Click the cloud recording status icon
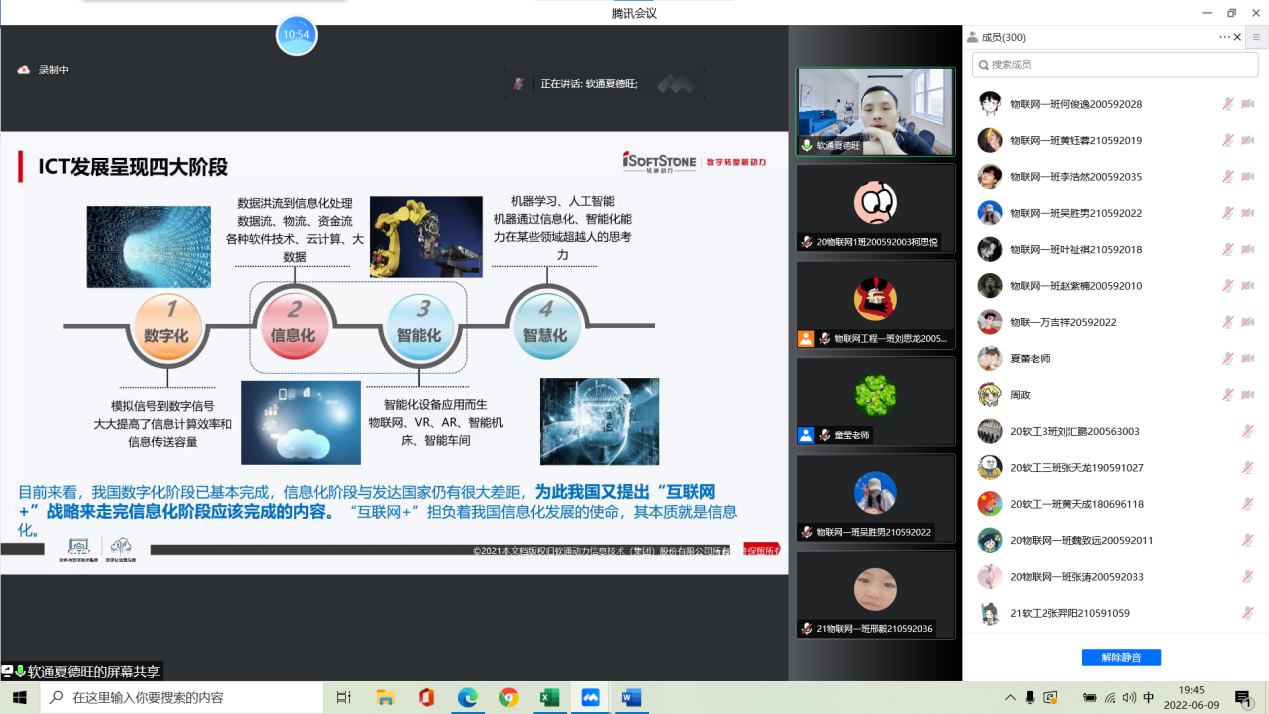 (x=24, y=70)
